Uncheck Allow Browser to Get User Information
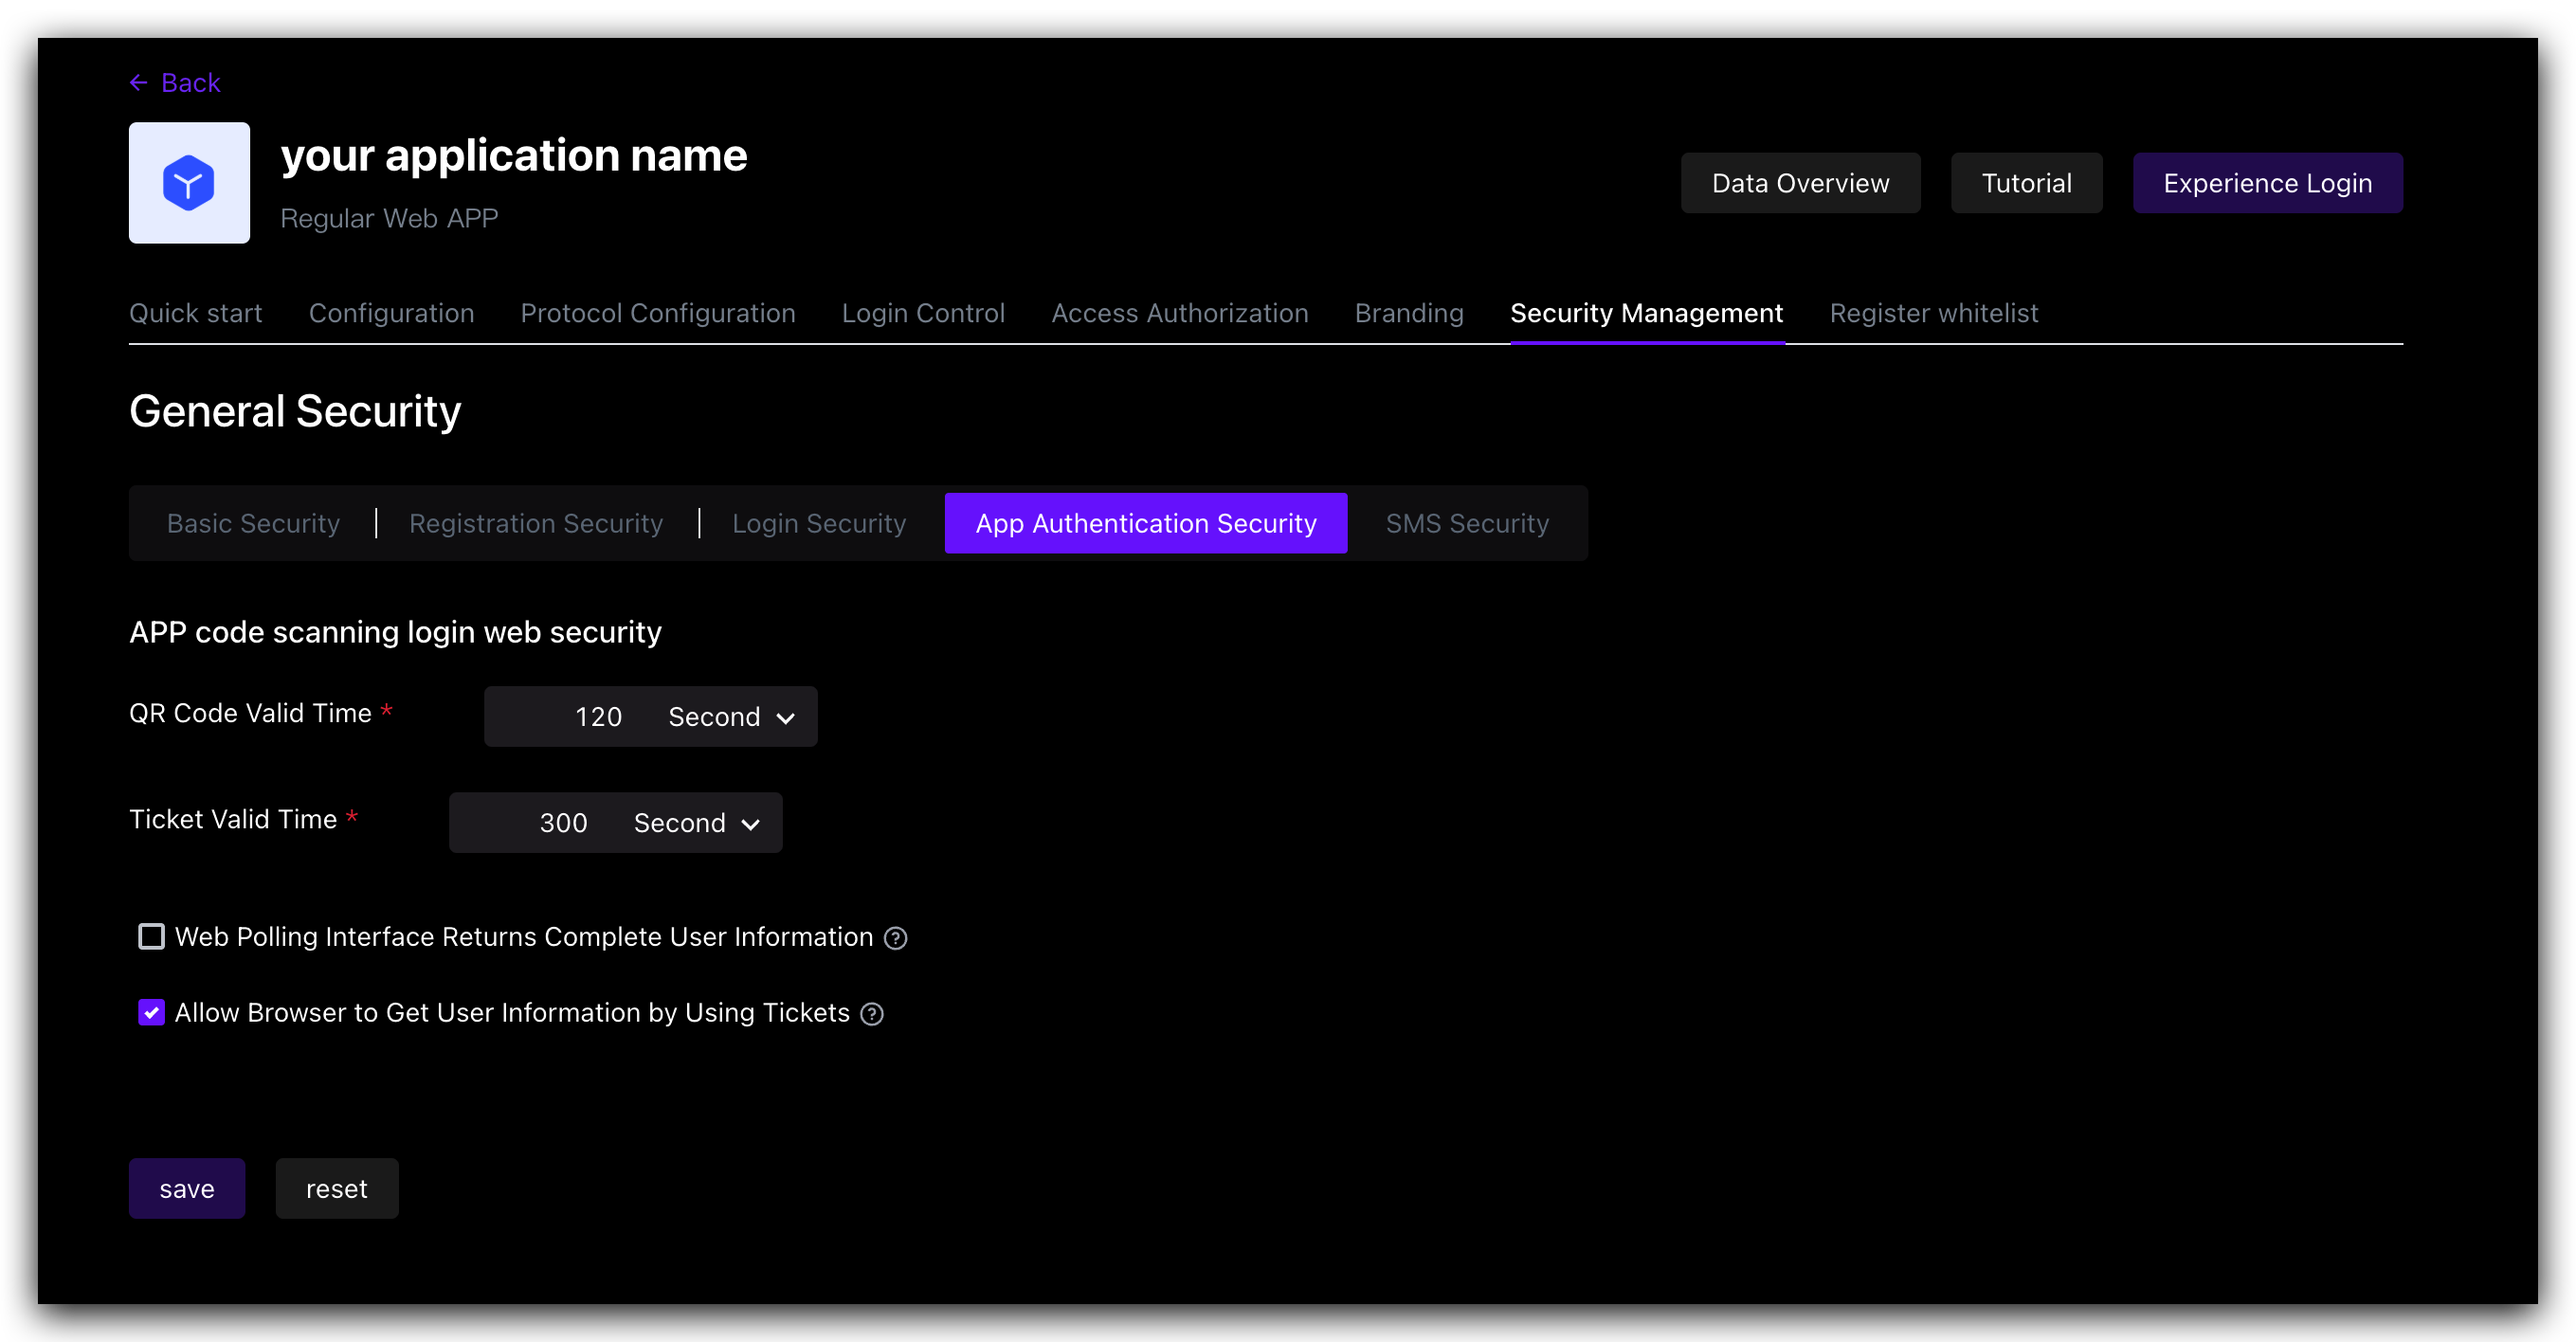 pos(151,1012)
